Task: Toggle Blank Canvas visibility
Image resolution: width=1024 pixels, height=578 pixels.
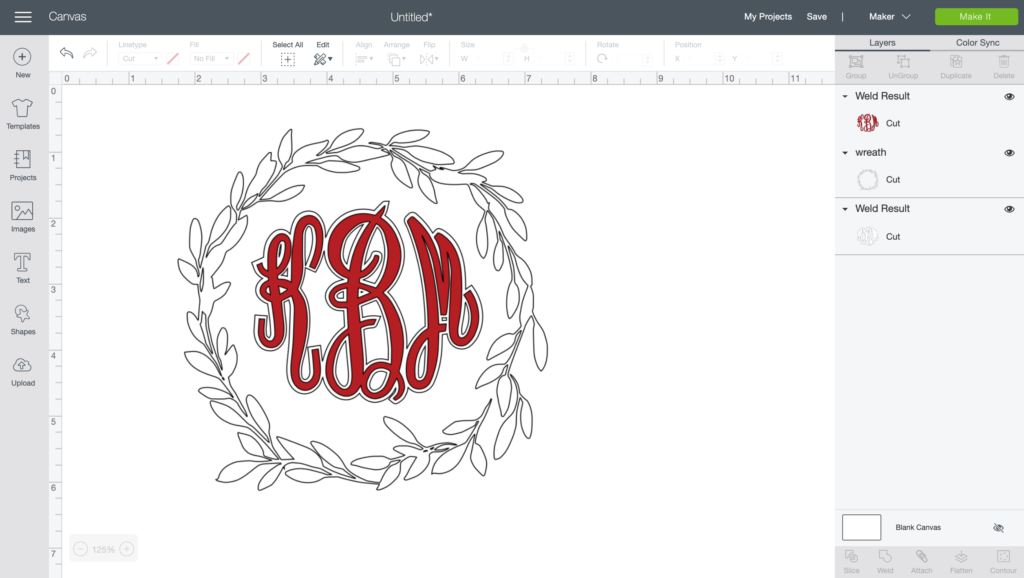Action: [998, 528]
